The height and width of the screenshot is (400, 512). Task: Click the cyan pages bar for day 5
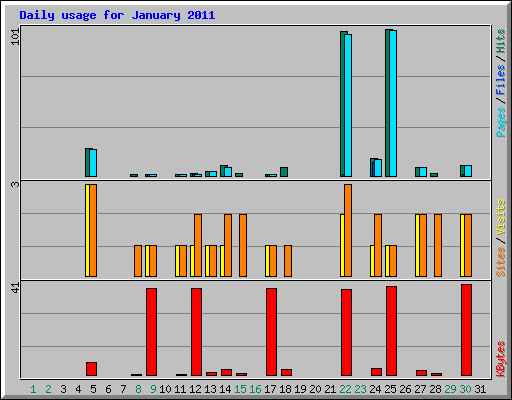pos(93,163)
